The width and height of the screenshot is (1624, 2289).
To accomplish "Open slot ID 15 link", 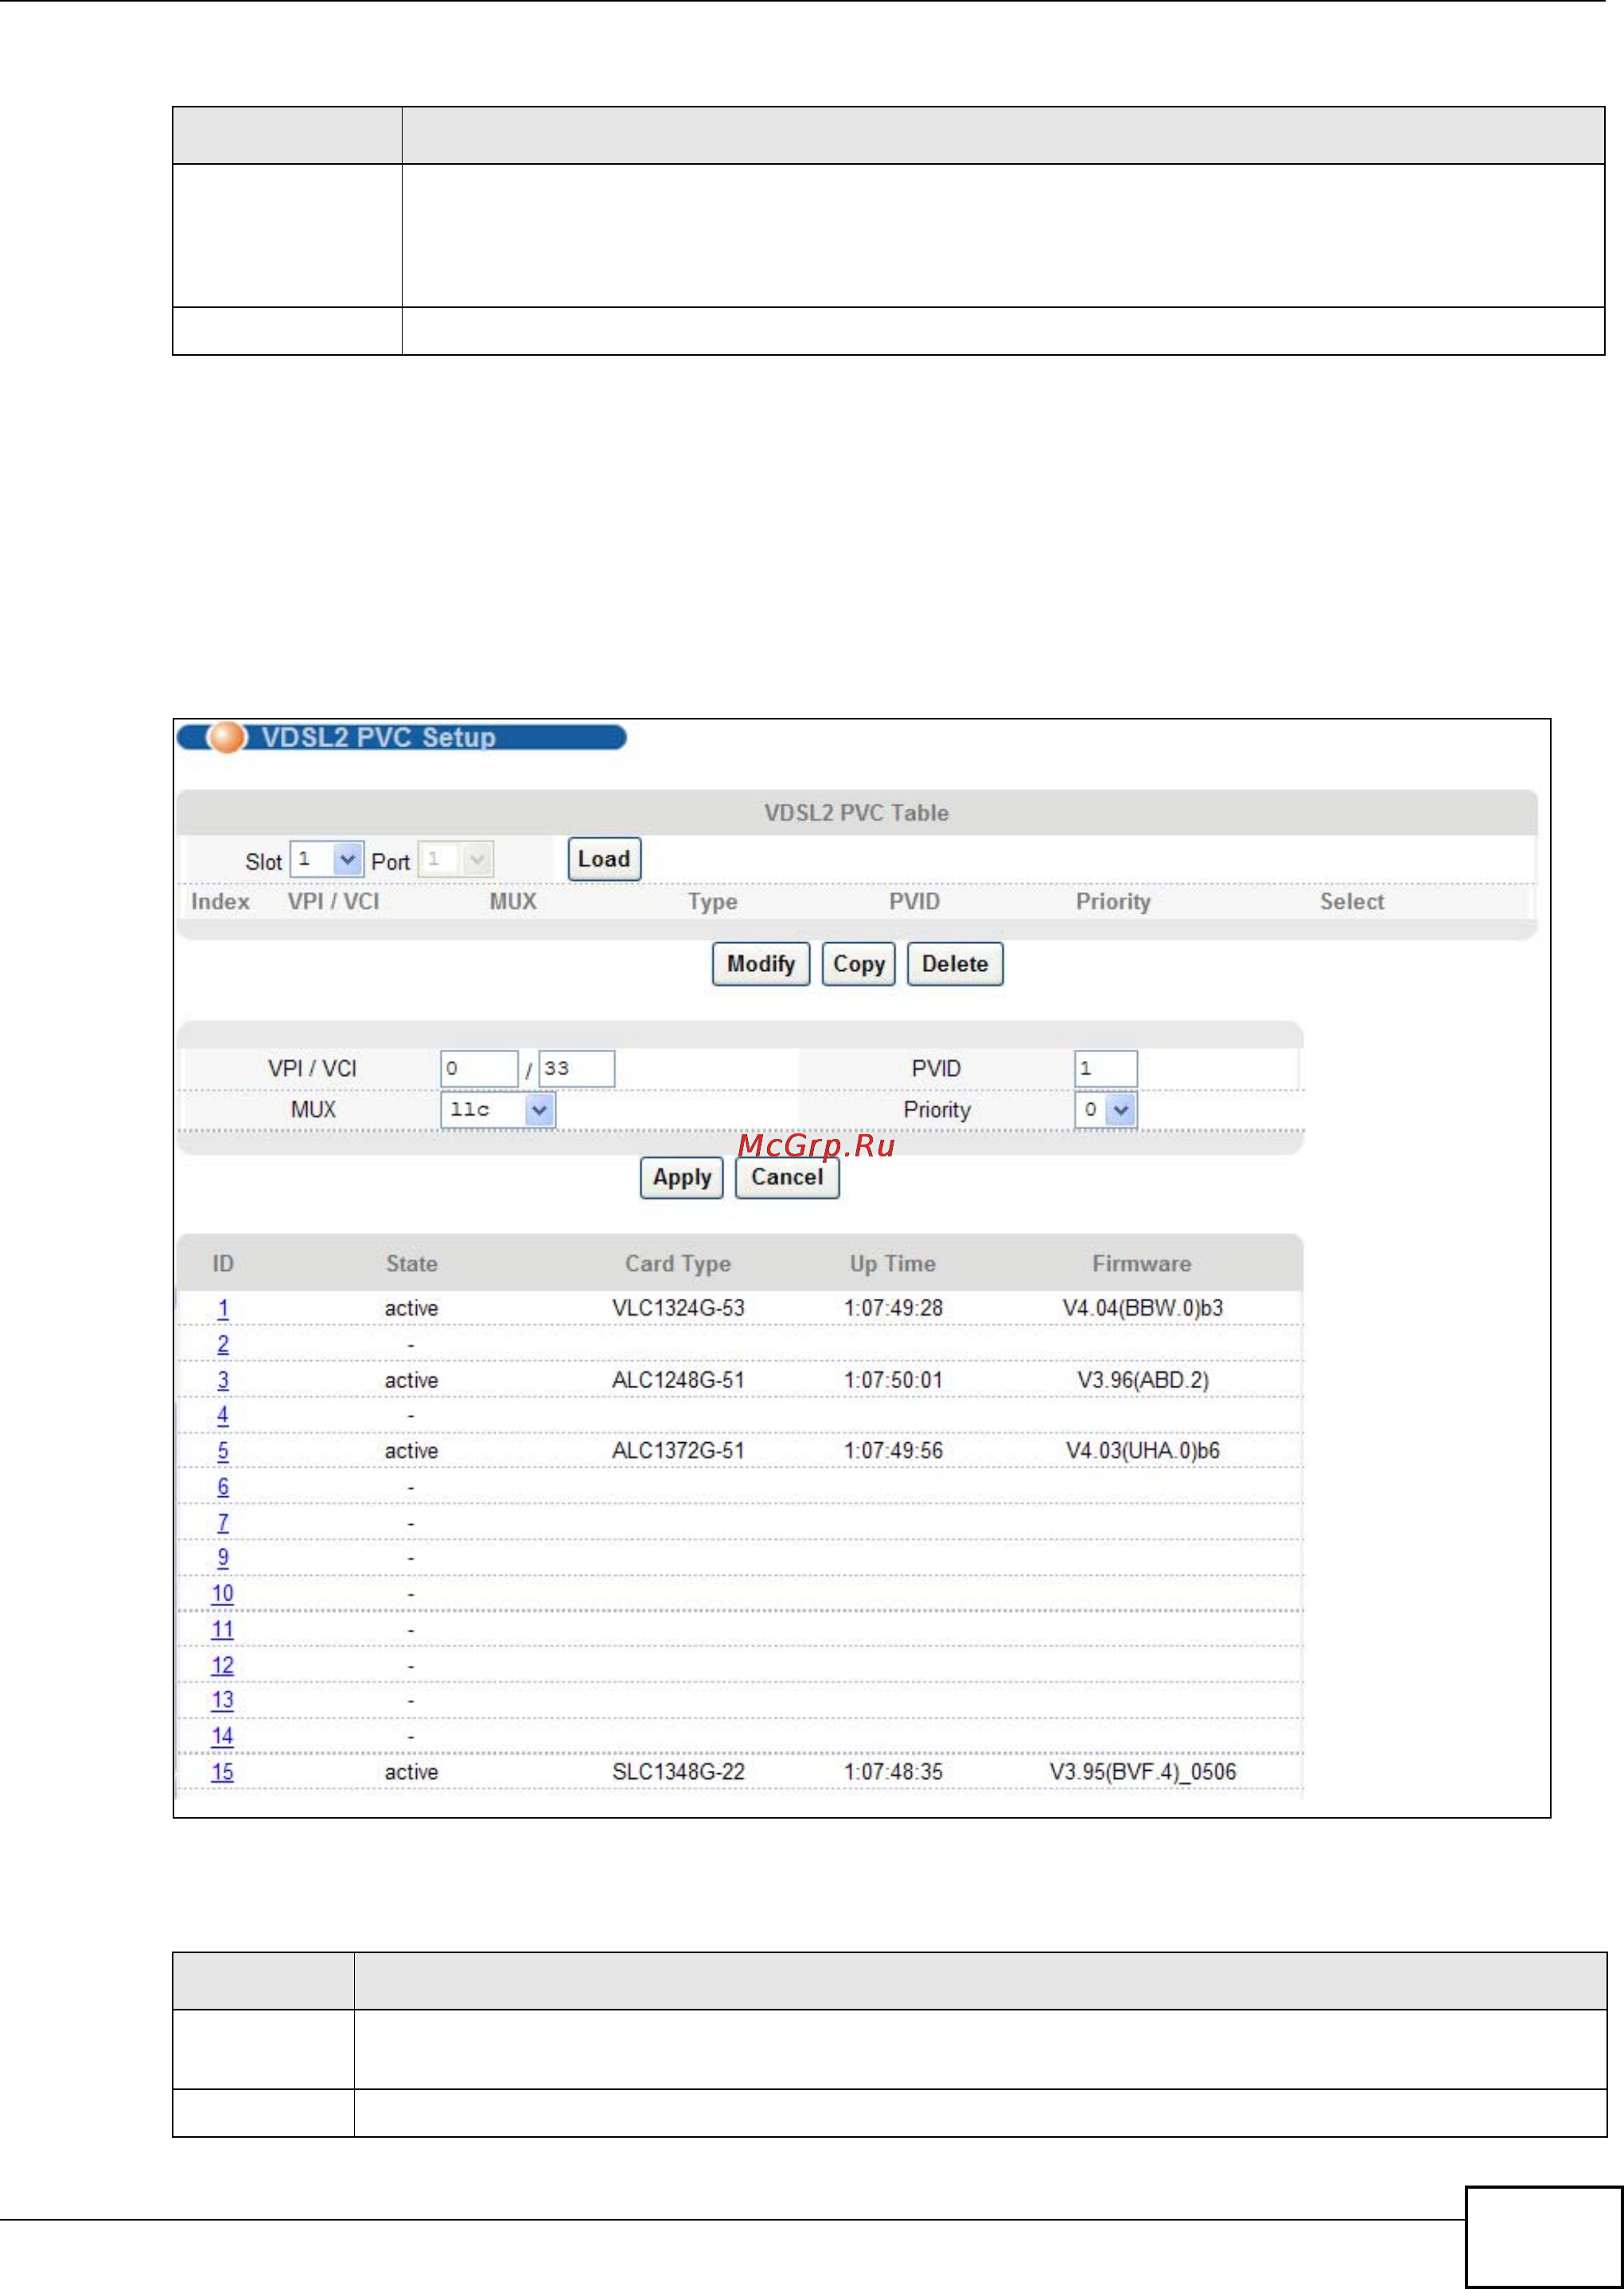I will pos(222,1772).
